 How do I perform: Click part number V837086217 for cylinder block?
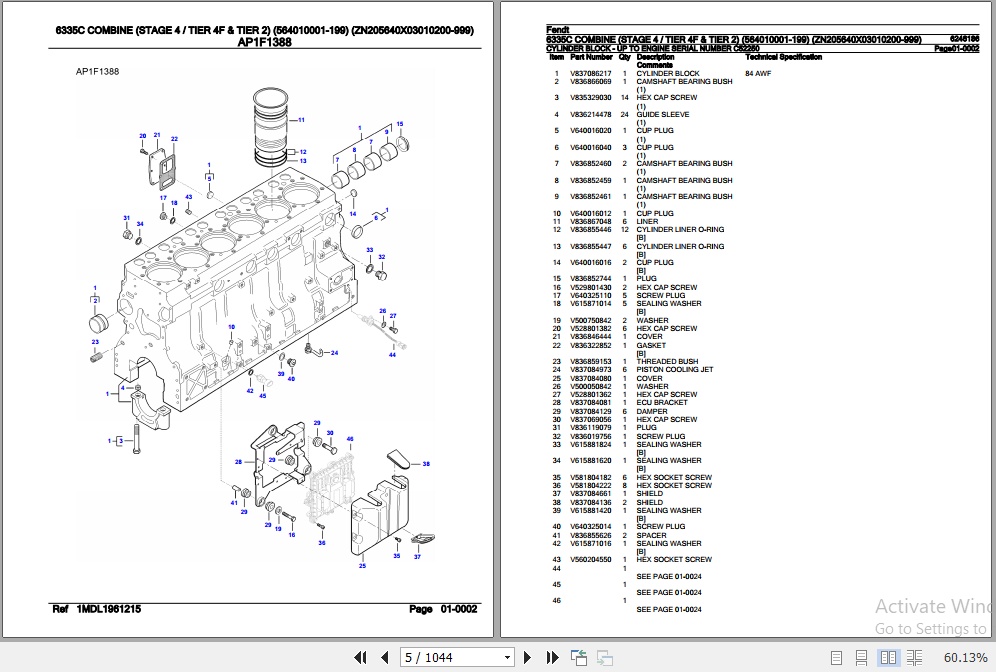click(x=591, y=74)
